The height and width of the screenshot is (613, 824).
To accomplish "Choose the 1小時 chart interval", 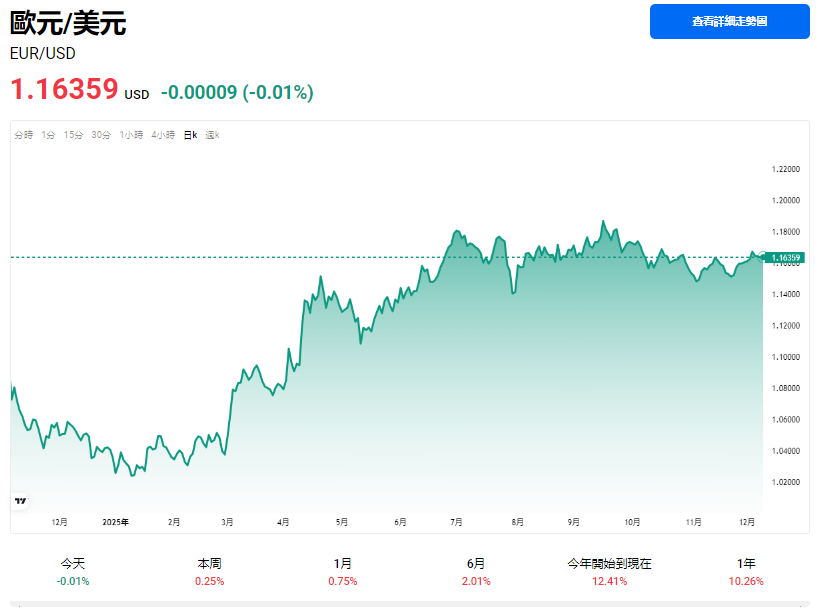I will pos(131,135).
